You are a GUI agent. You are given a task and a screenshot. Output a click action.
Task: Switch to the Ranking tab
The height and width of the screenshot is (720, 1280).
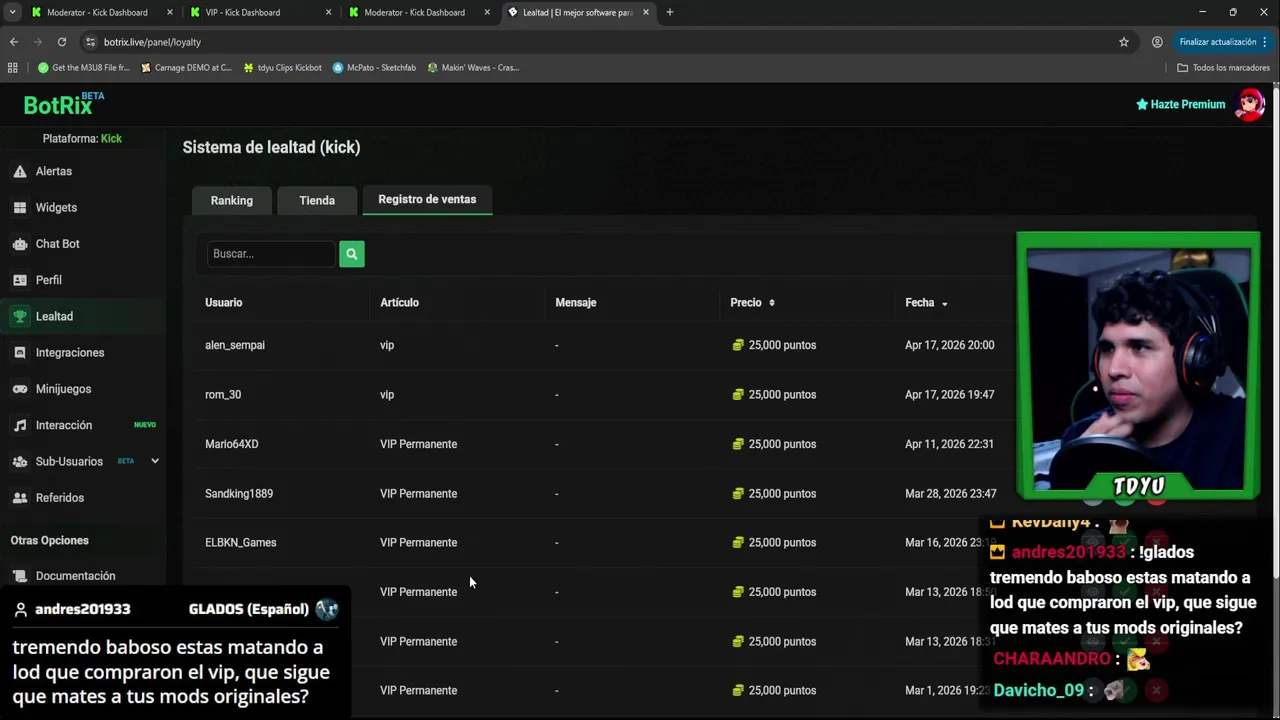point(231,200)
